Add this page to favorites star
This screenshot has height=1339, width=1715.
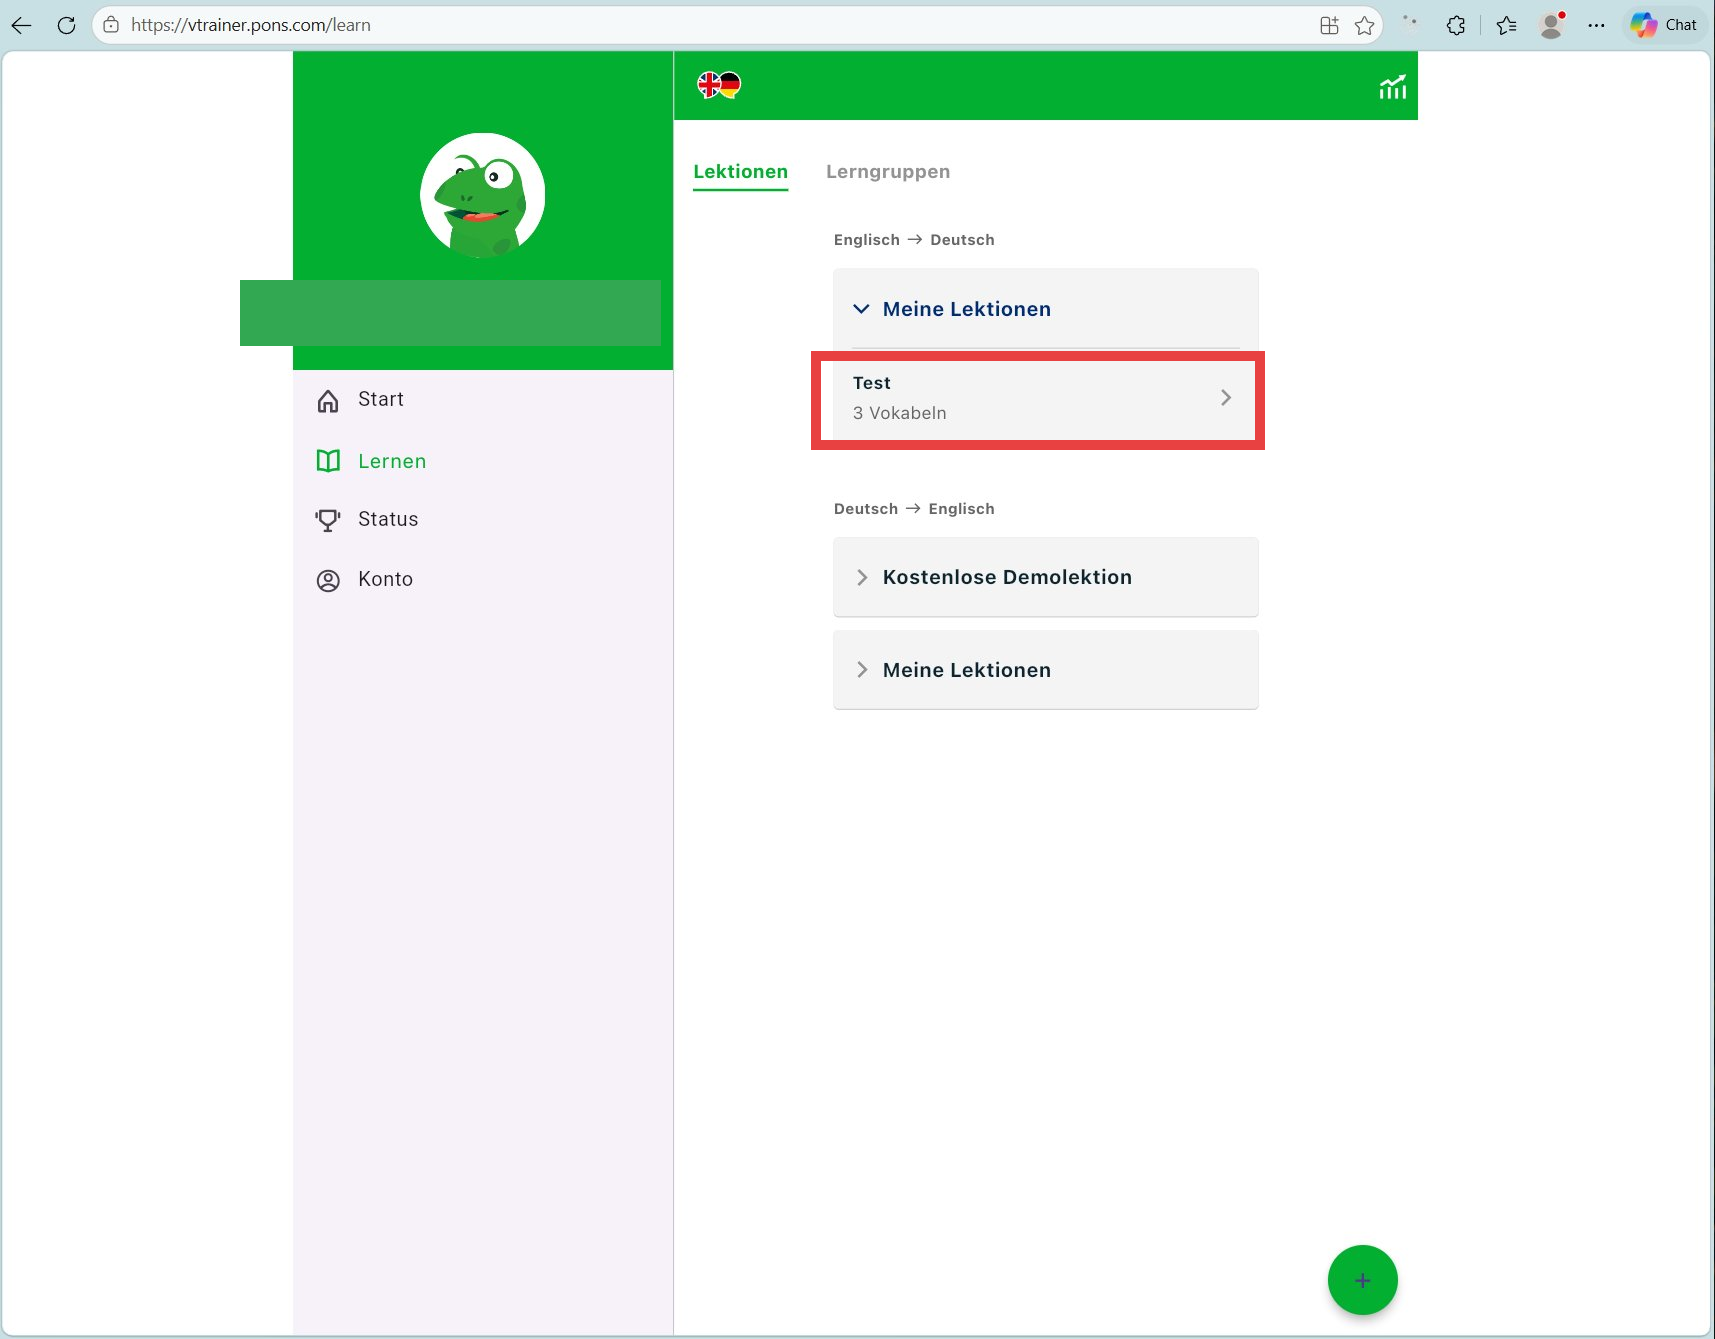[x=1364, y=25]
